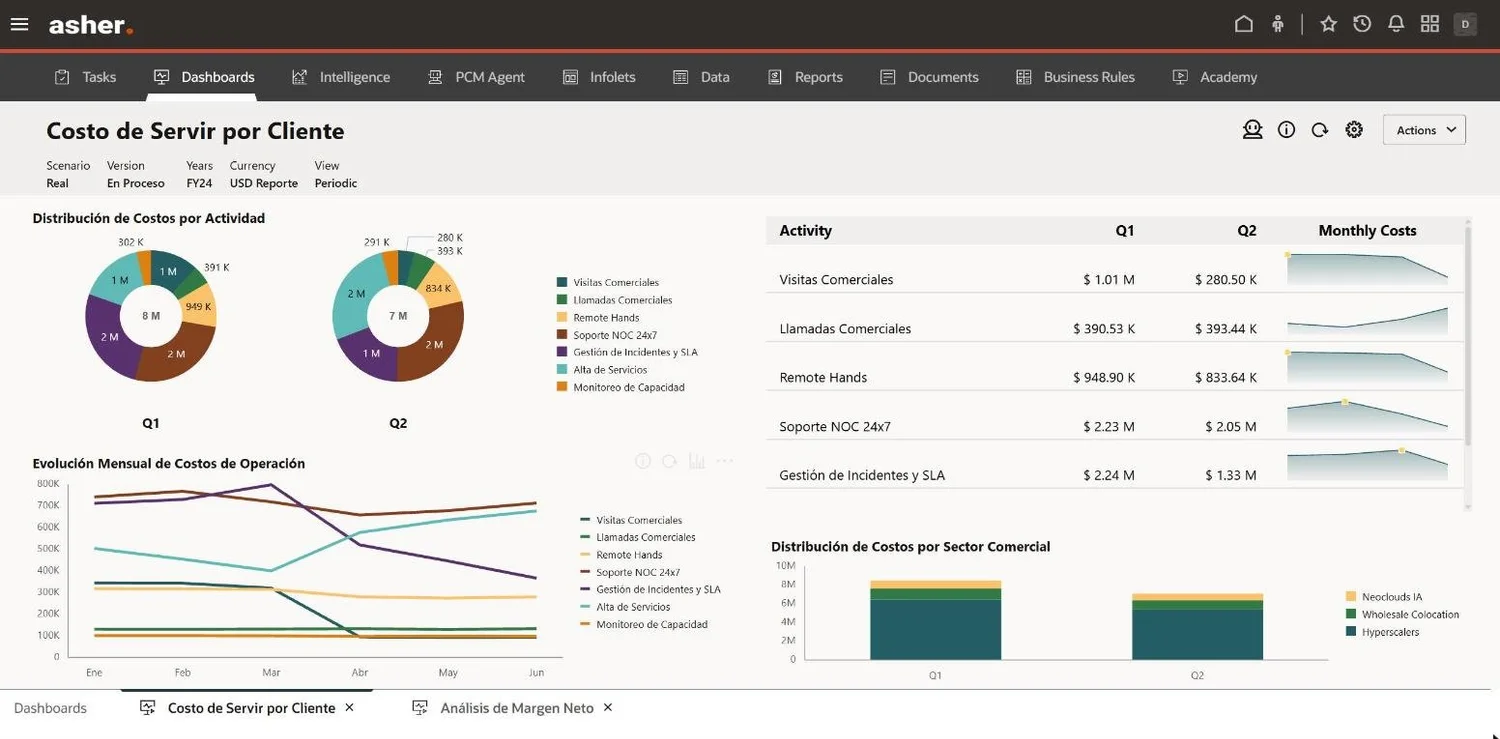This screenshot has width=1500, height=739.
Task: Click the Remote Hands monthly costs sparkline
Action: point(1367,366)
